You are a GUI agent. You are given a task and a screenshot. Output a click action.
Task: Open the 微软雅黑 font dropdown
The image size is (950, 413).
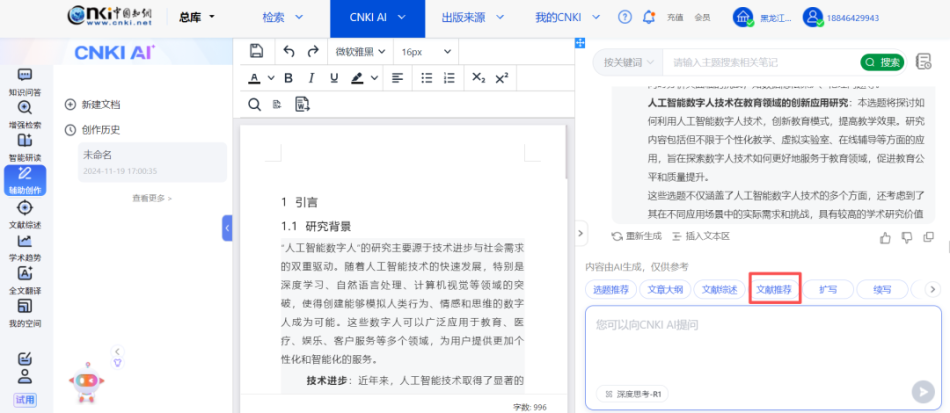360,51
